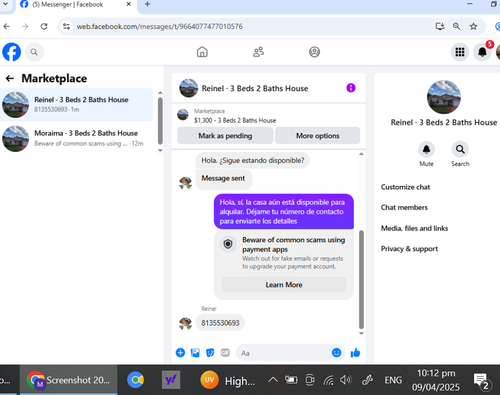Click Mark as pending button
This screenshot has width=500, height=395.
tap(225, 136)
